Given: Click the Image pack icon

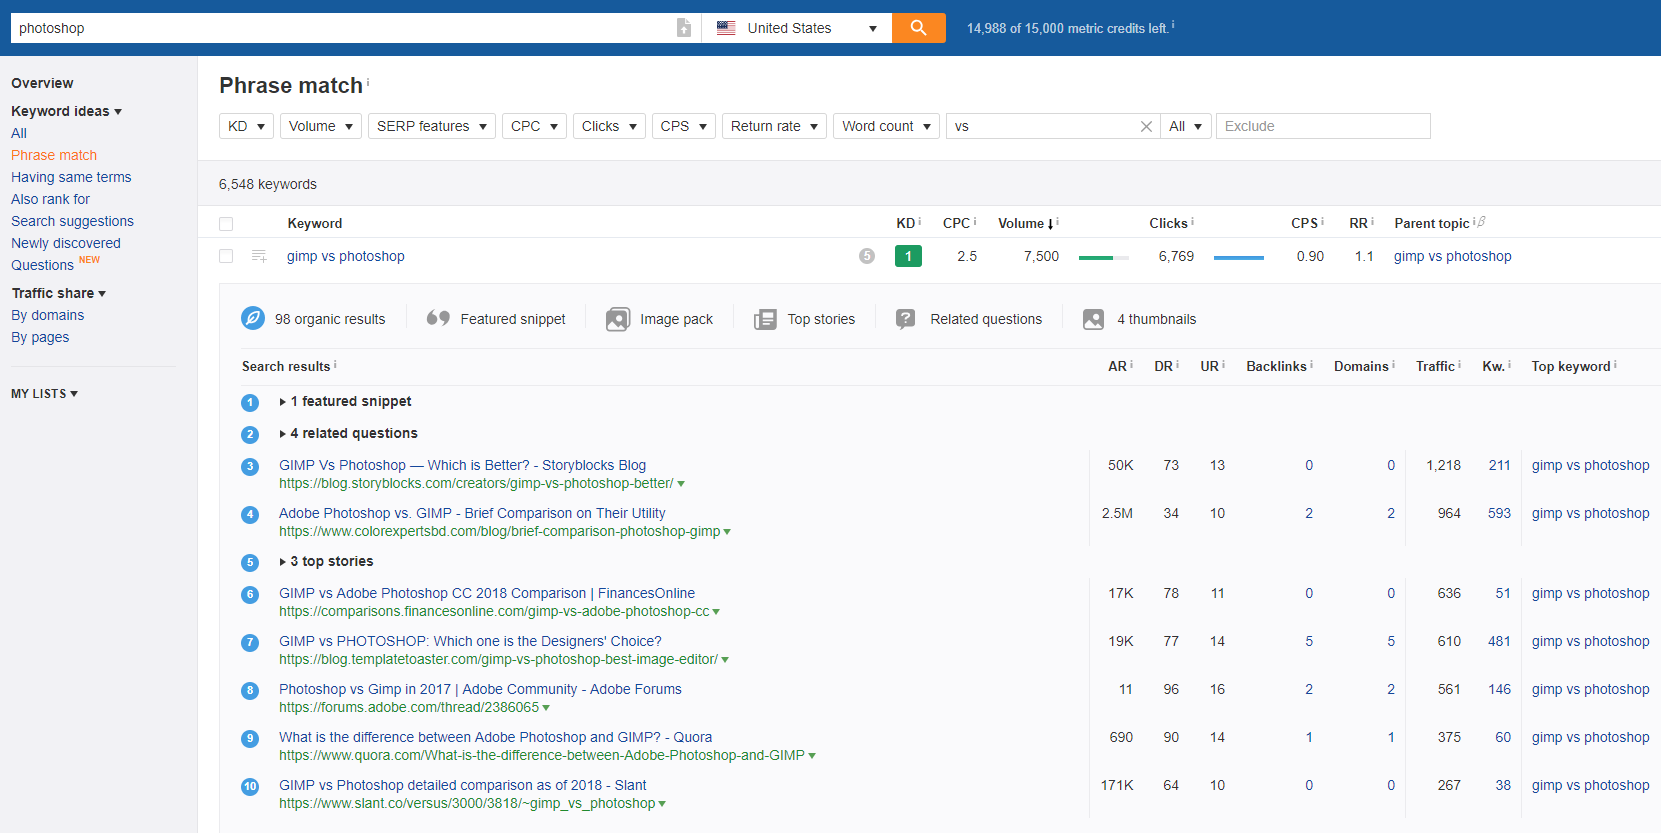Looking at the screenshot, I should pyautogui.click(x=618, y=319).
